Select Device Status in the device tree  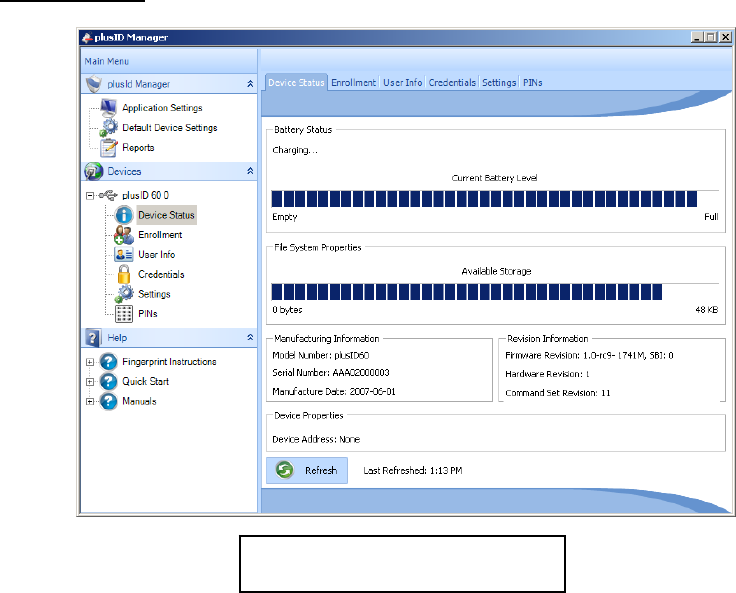[166, 215]
